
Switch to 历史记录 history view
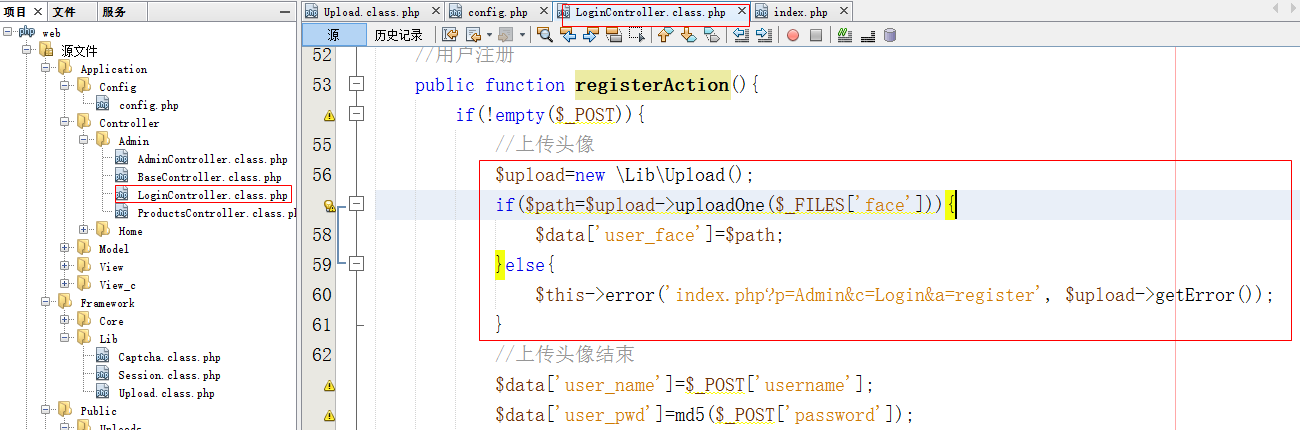398,35
